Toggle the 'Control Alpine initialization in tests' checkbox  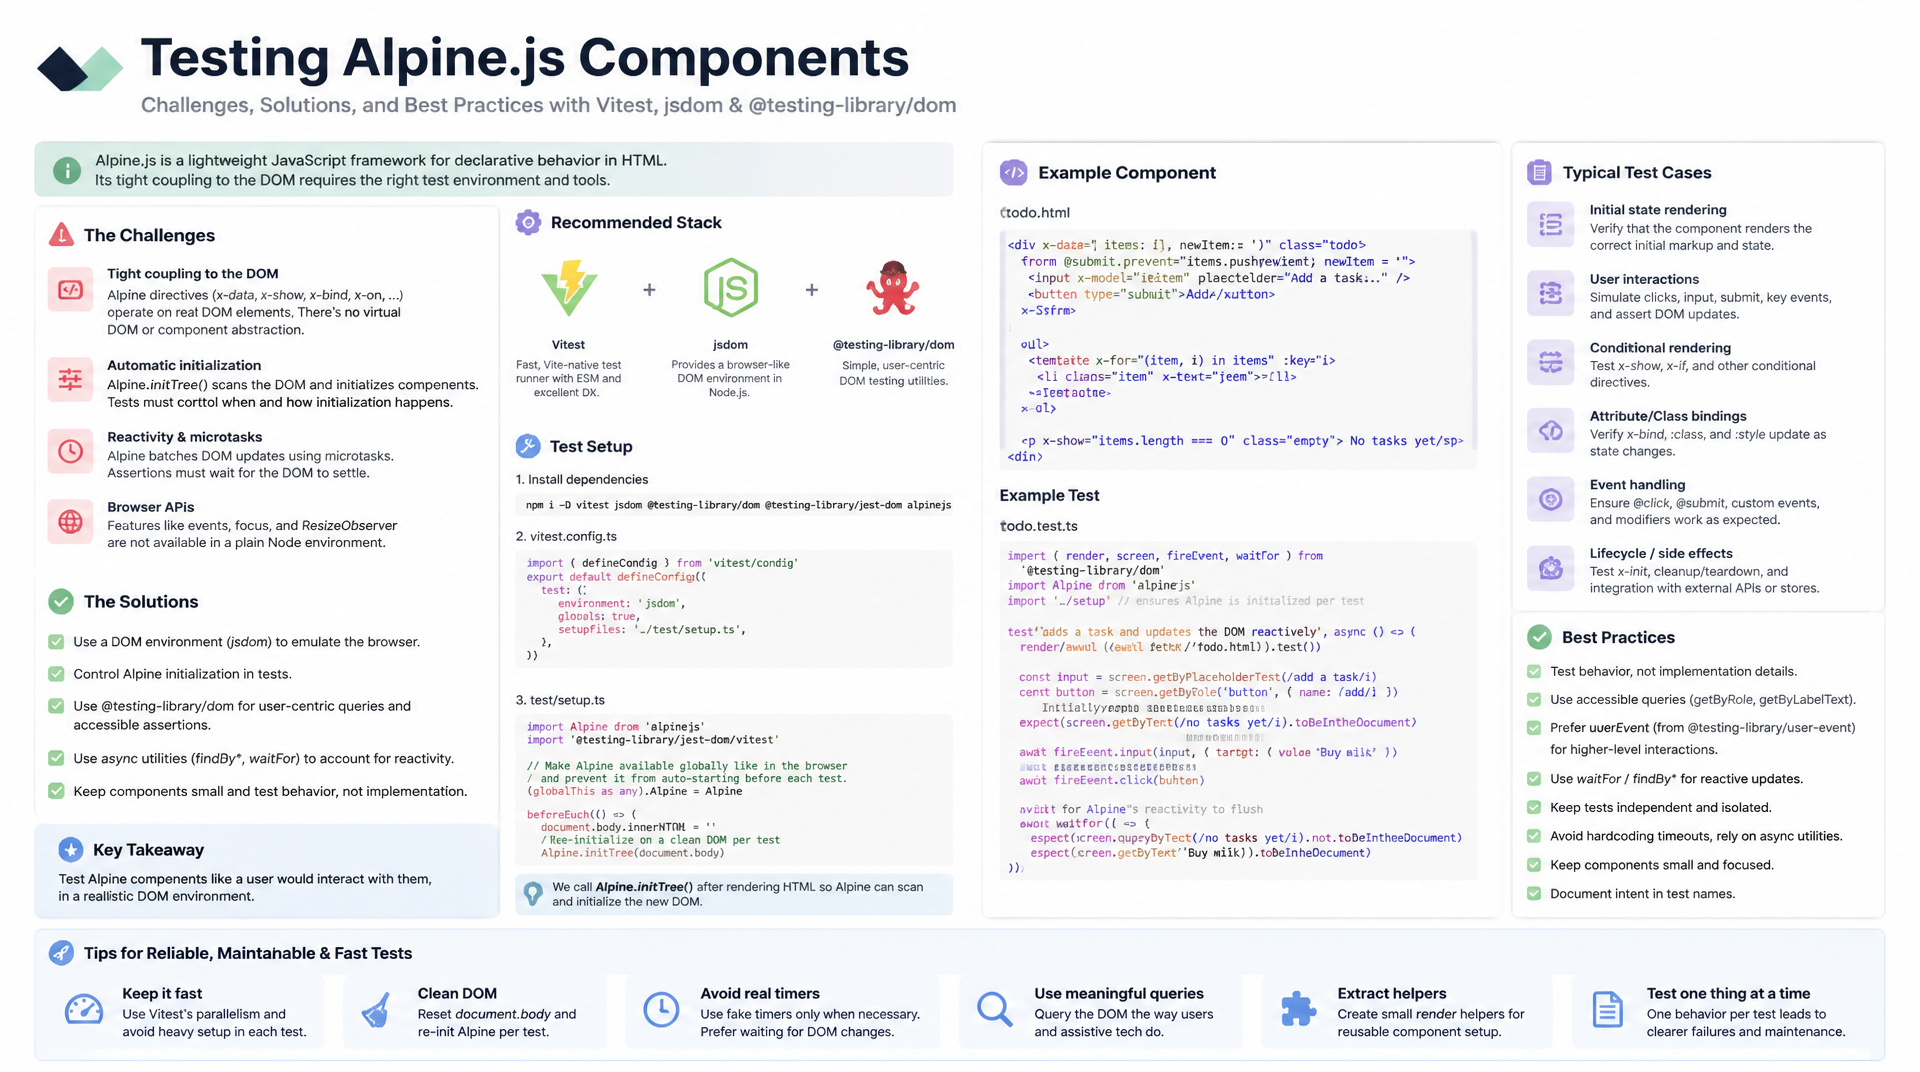[56, 674]
